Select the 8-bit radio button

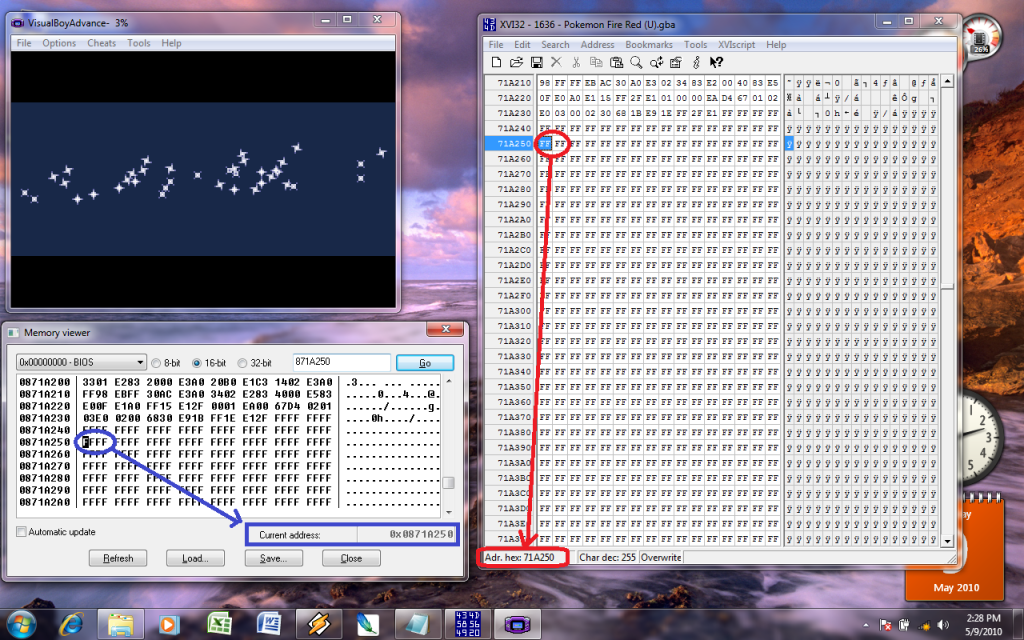(156, 363)
